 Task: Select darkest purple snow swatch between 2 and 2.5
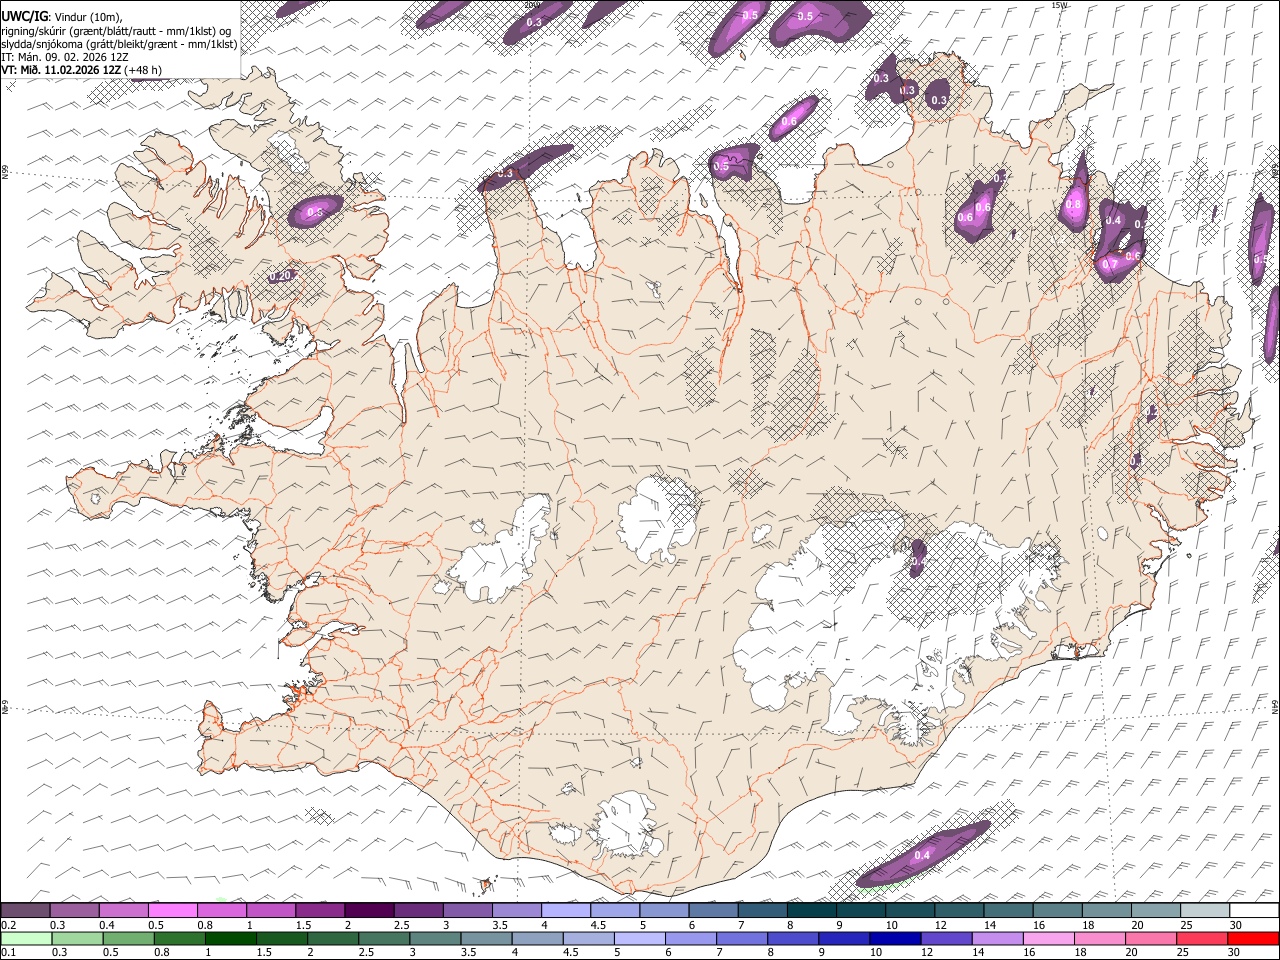click(x=369, y=910)
